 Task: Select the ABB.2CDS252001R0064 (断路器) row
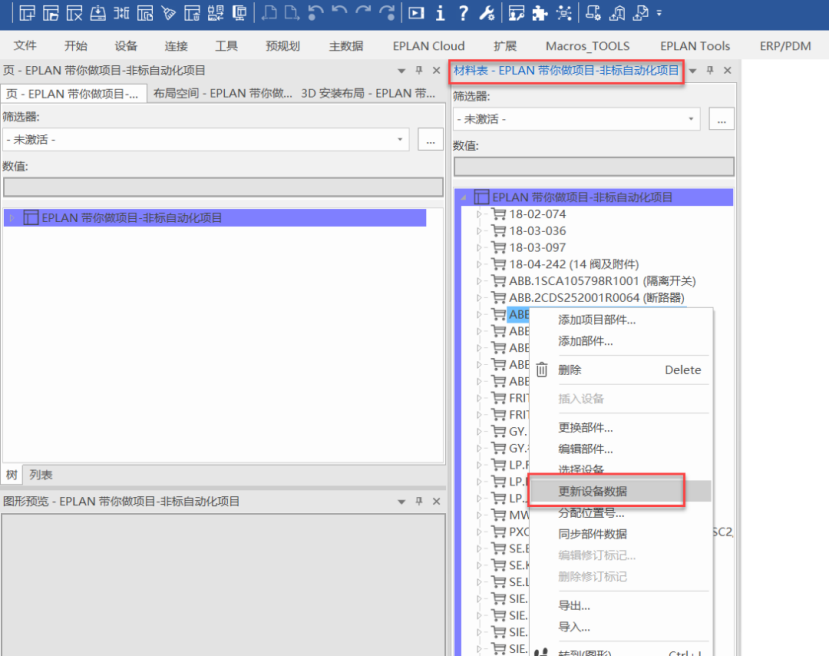(597, 298)
